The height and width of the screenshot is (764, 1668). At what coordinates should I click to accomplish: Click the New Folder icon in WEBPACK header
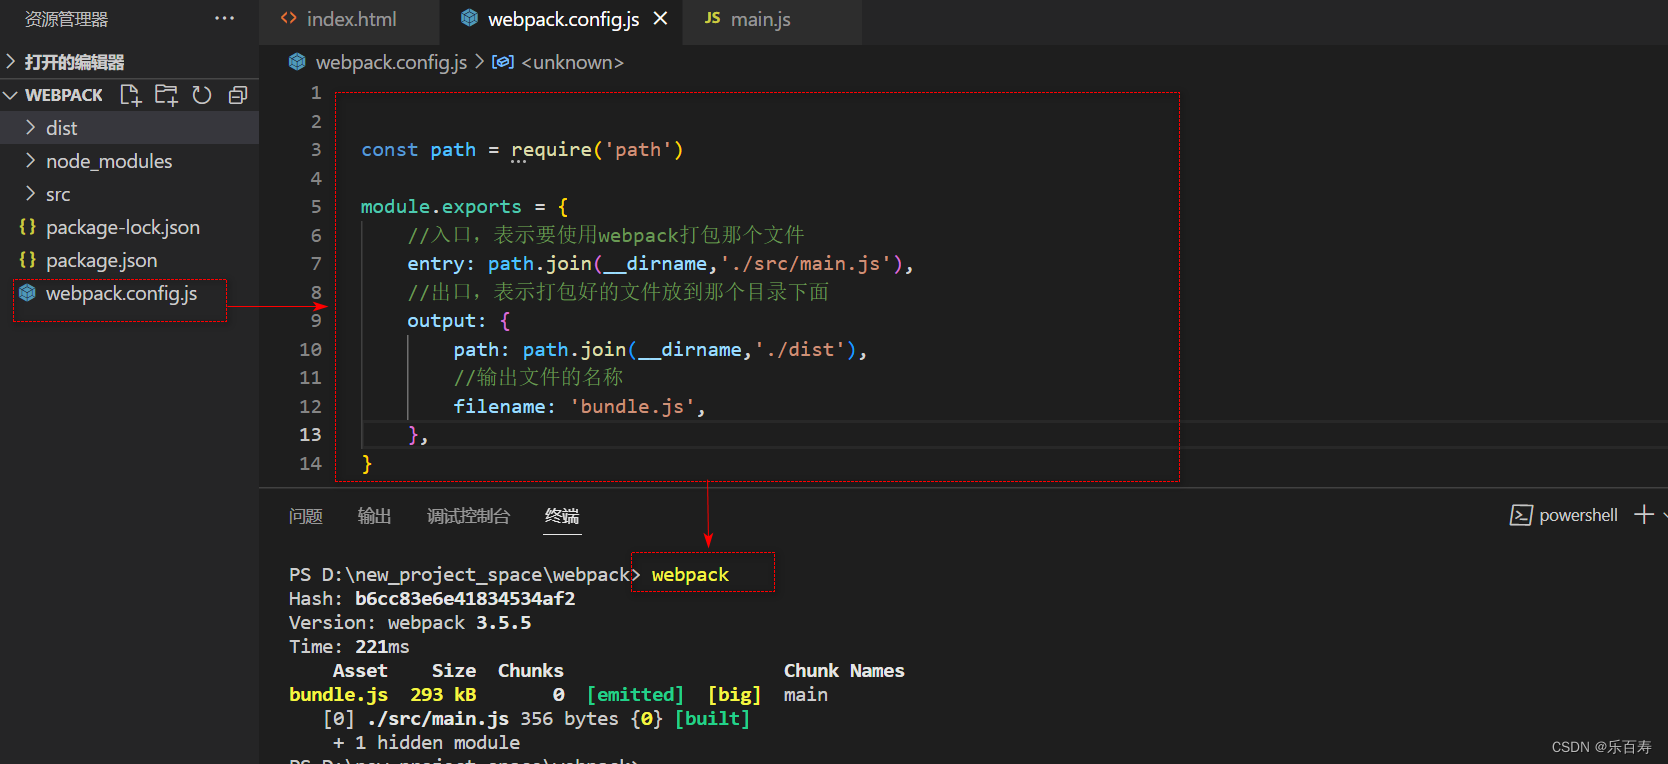[x=166, y=95]
